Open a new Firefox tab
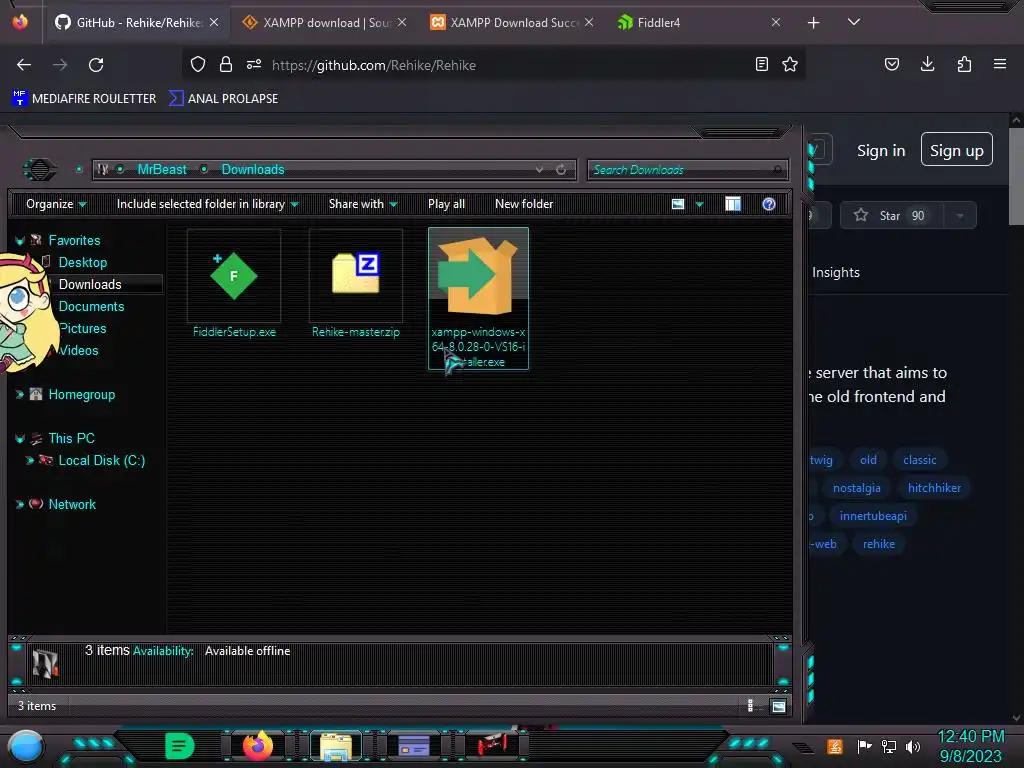The image size is (1024, 768). coord(814,23)
